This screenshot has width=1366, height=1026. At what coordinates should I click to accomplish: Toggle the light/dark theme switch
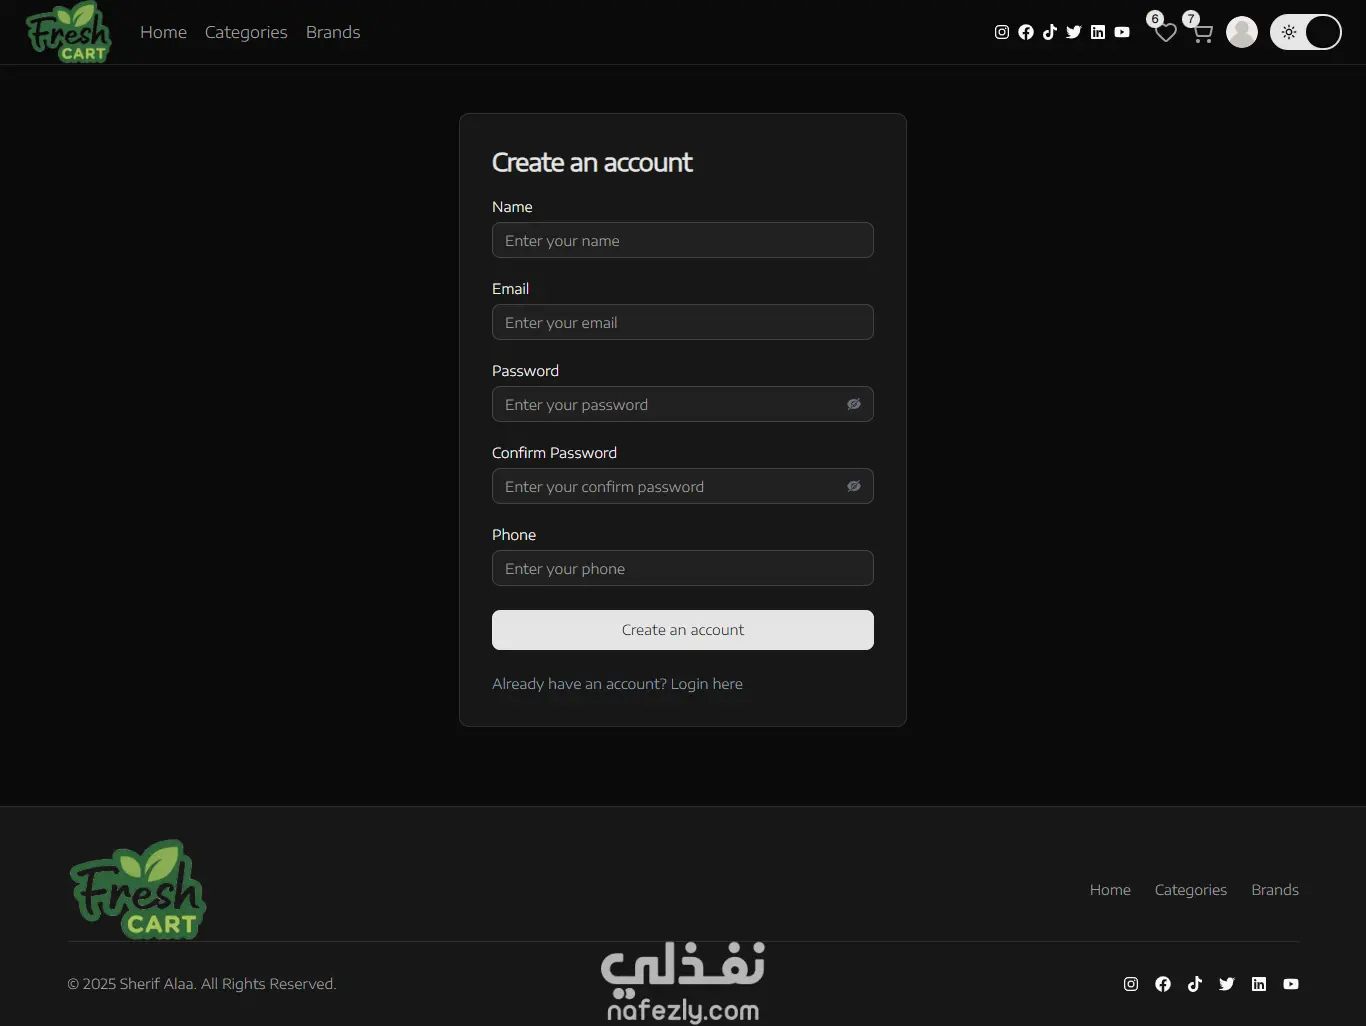1306,32
